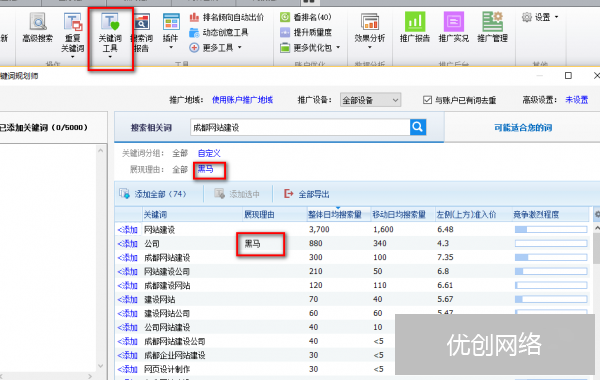
Task: Open 推广报告 promotion report
Action: (x=415, y=28)
